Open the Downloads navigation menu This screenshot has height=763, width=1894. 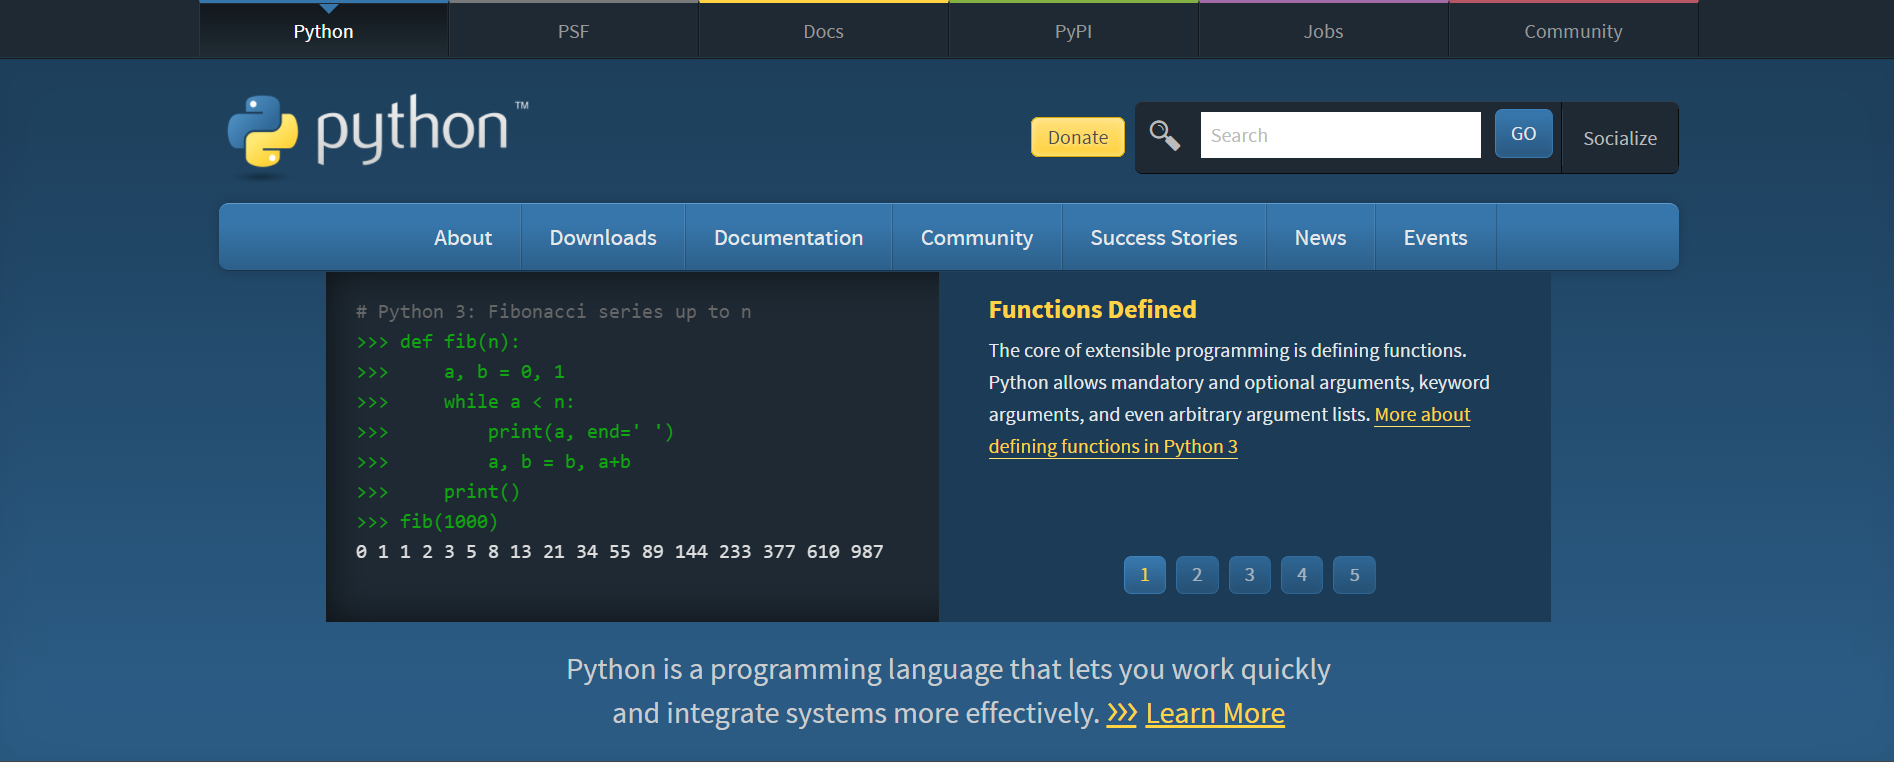coord(603,237)
